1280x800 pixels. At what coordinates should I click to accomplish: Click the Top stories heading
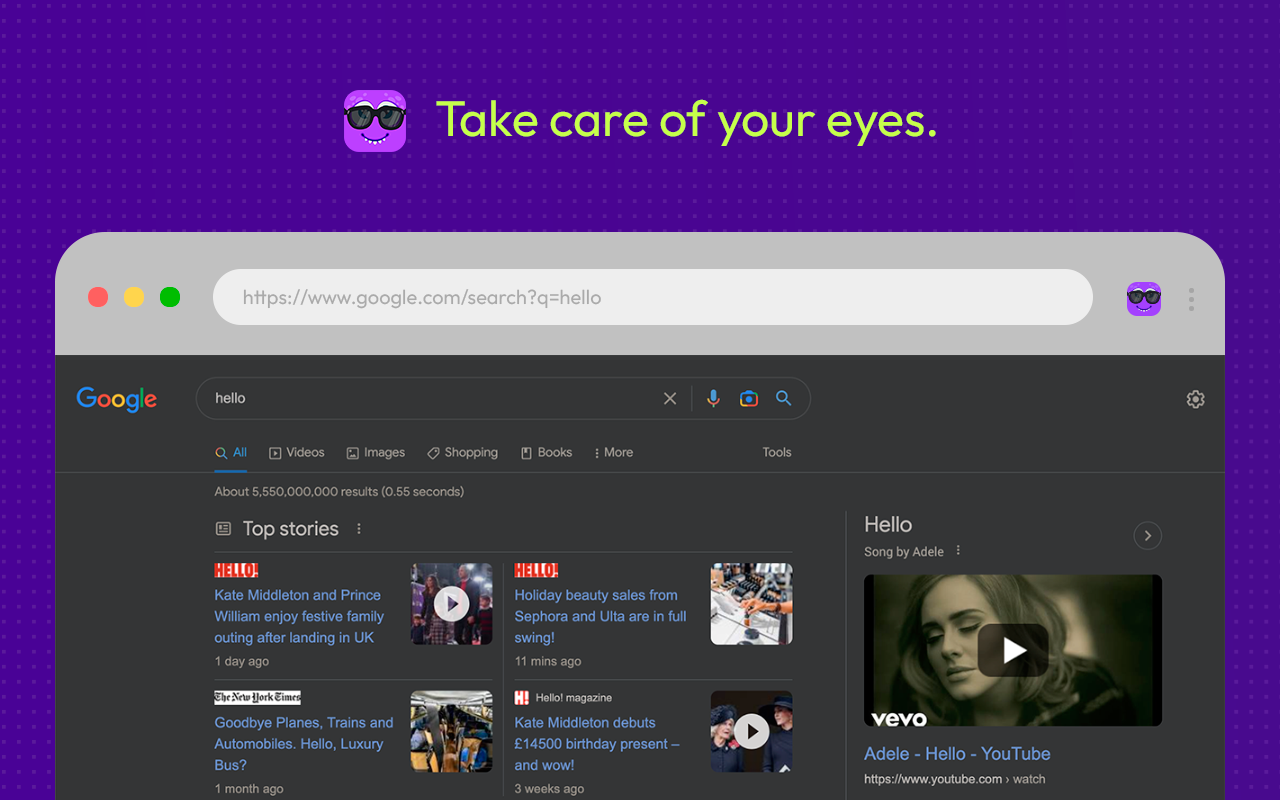click(291, 529)
